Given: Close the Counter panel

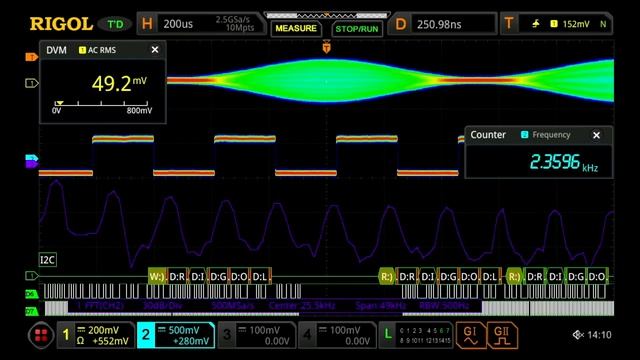Looking at the screenshot, I should pyautogui.click(x=596, y=135).
